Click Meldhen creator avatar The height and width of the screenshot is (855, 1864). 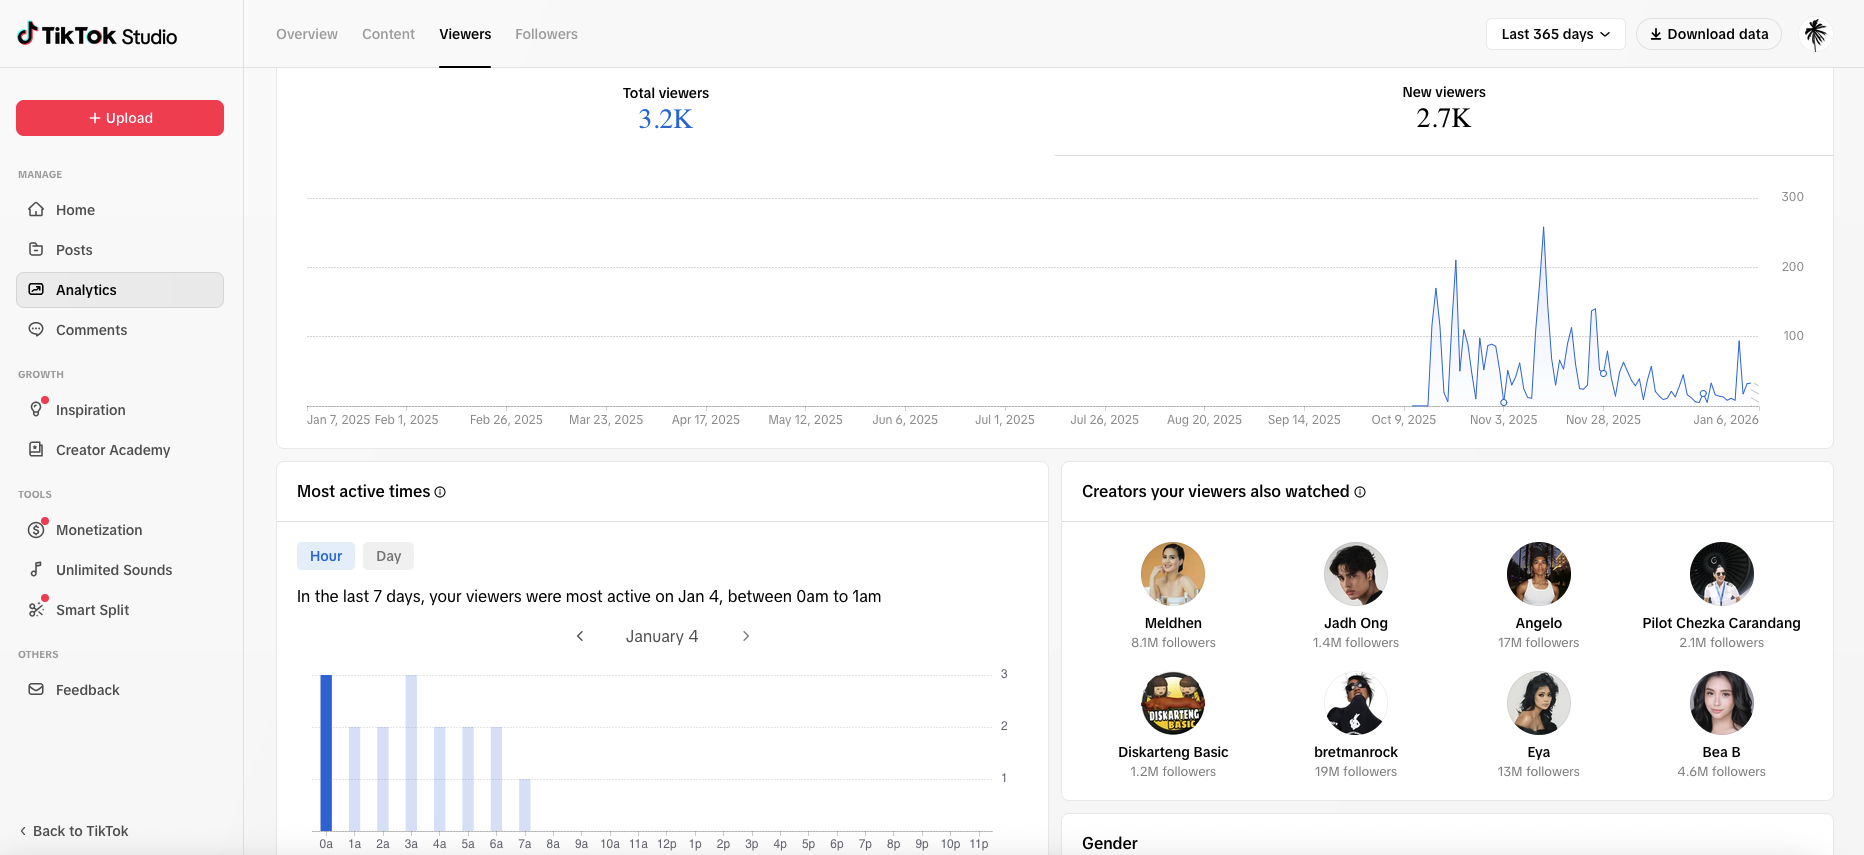click(1173, 574)
